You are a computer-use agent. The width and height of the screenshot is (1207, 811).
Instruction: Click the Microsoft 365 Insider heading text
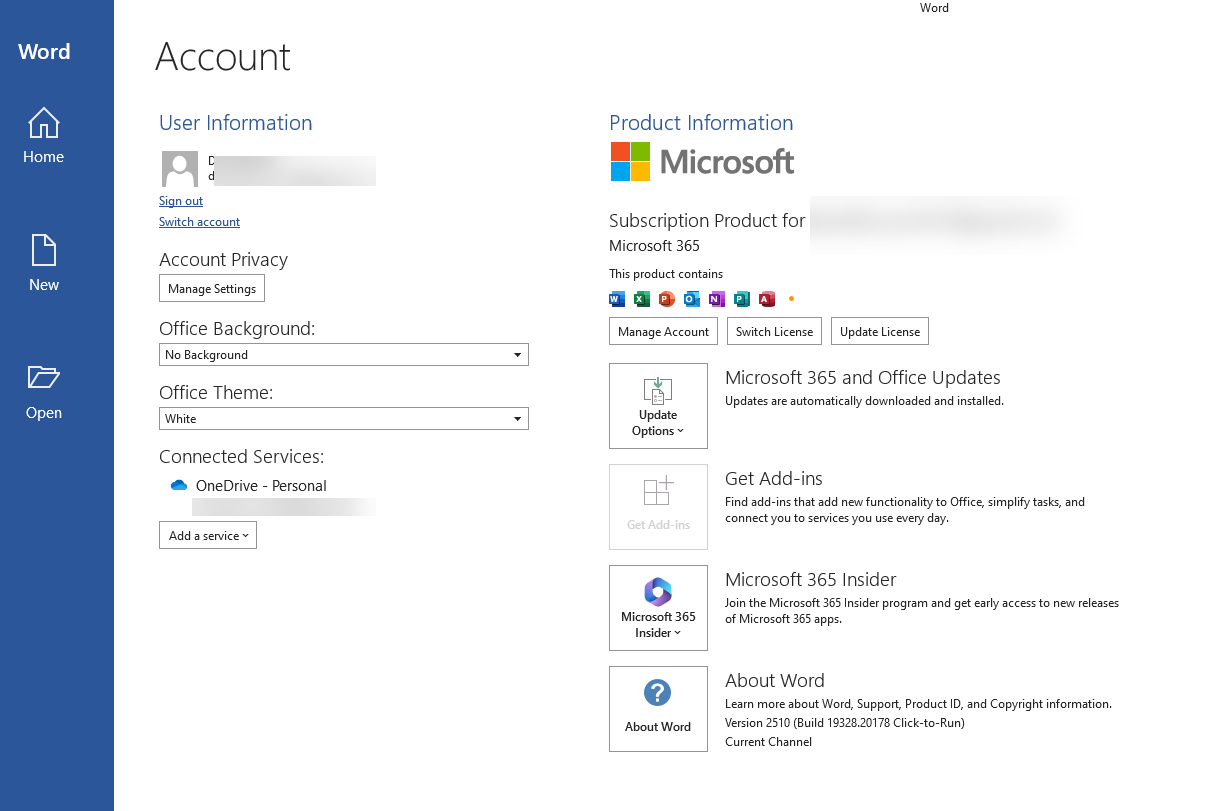(x=811, y=579)
